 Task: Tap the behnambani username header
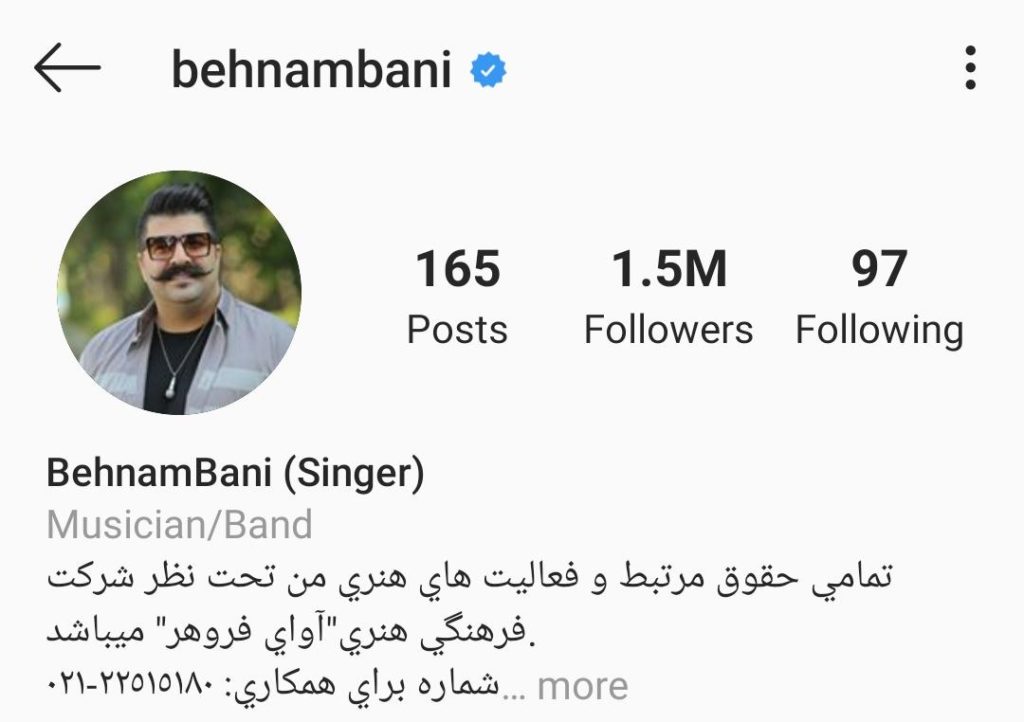coord(311,69)
